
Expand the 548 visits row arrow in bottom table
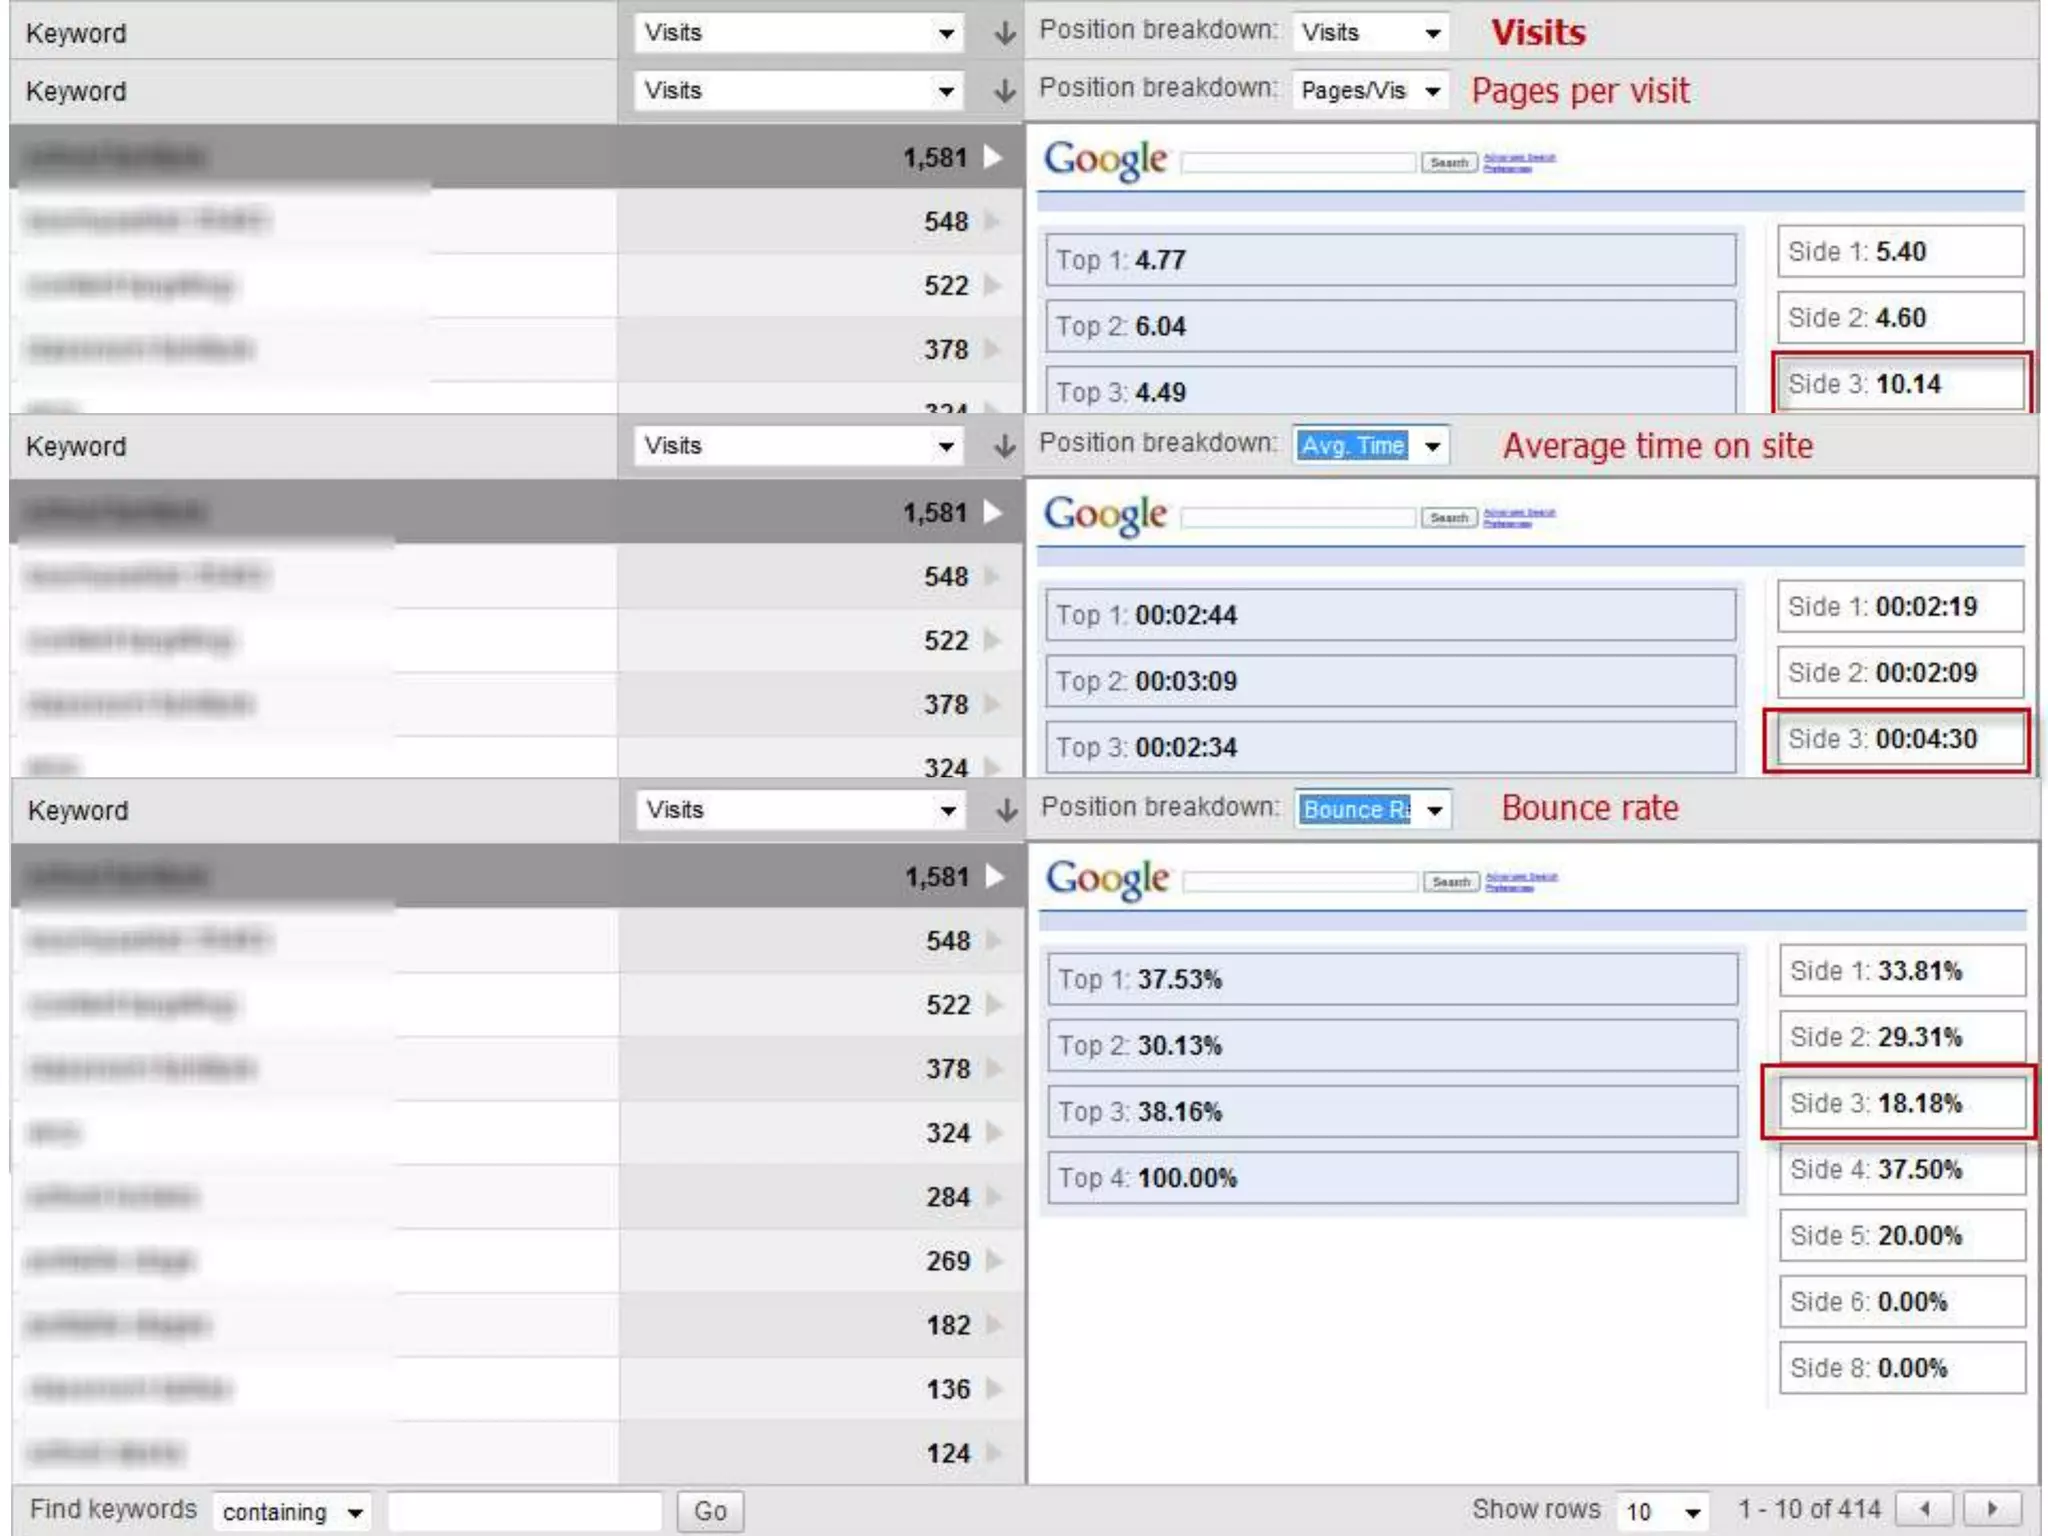coord(993,940)
